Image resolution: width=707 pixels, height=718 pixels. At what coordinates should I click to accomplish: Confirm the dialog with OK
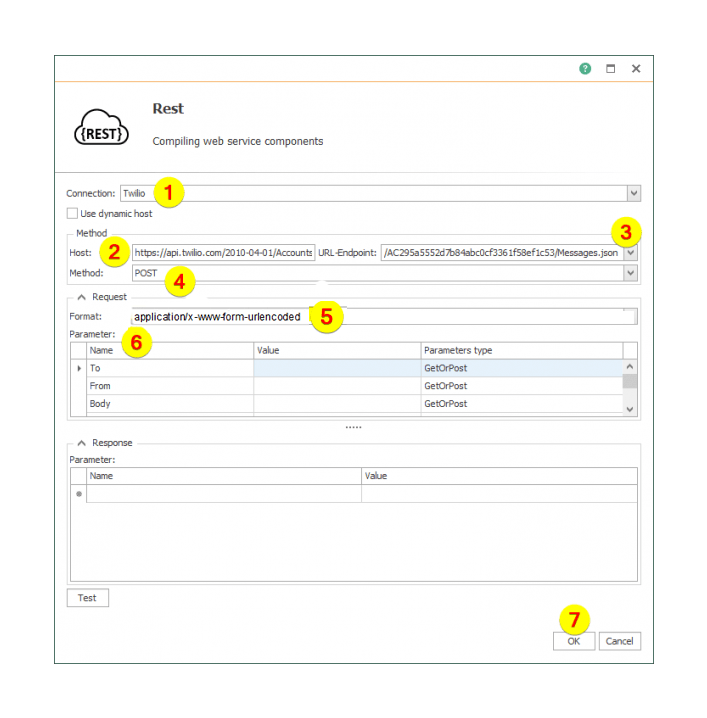point(573,641)
